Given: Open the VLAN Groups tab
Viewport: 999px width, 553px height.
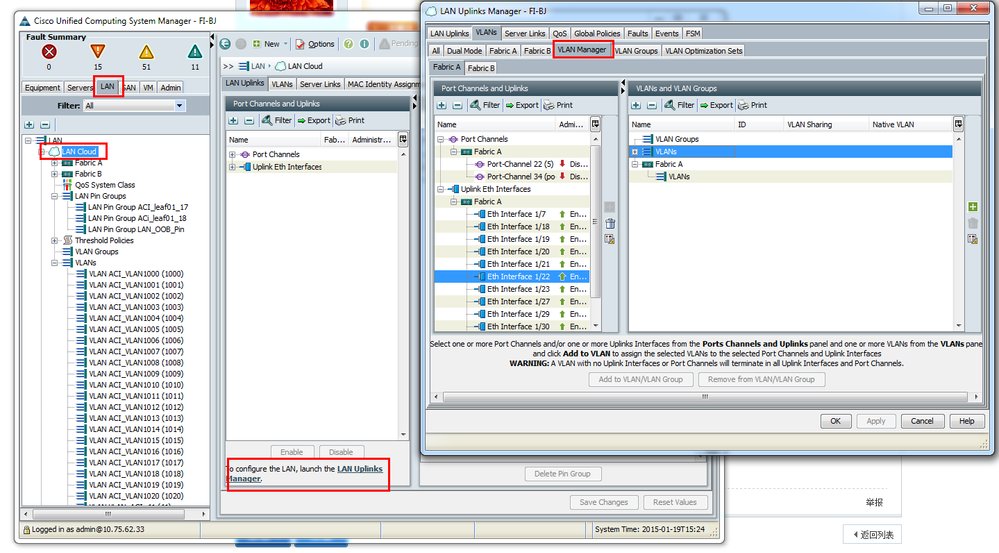Looking at the screenshot, I should click(x=636, y=51).
